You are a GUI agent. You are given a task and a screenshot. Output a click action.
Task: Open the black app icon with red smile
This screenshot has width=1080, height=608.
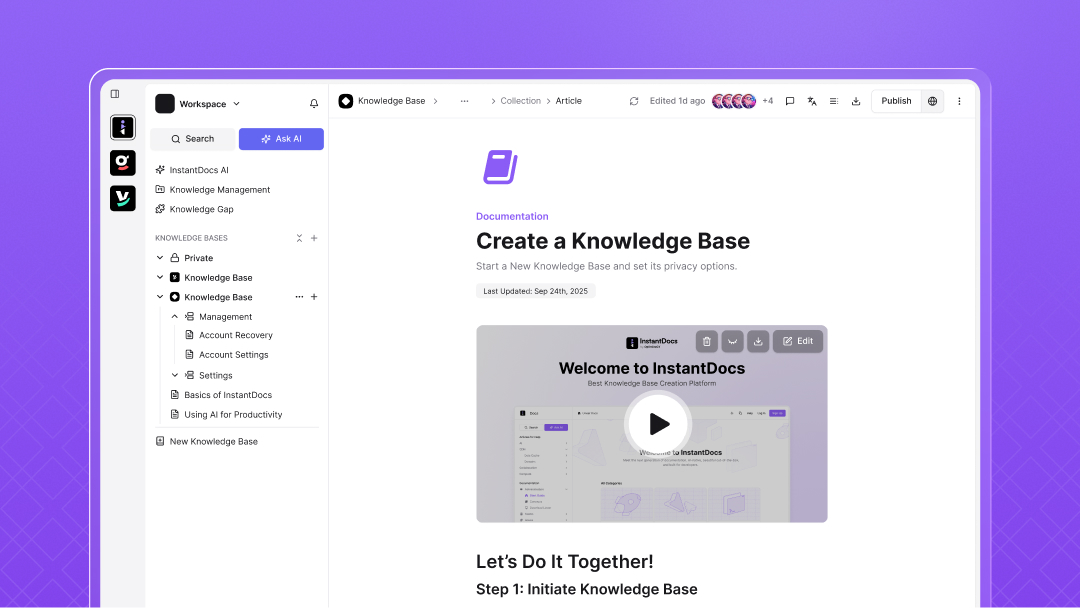tap(123, 163)
